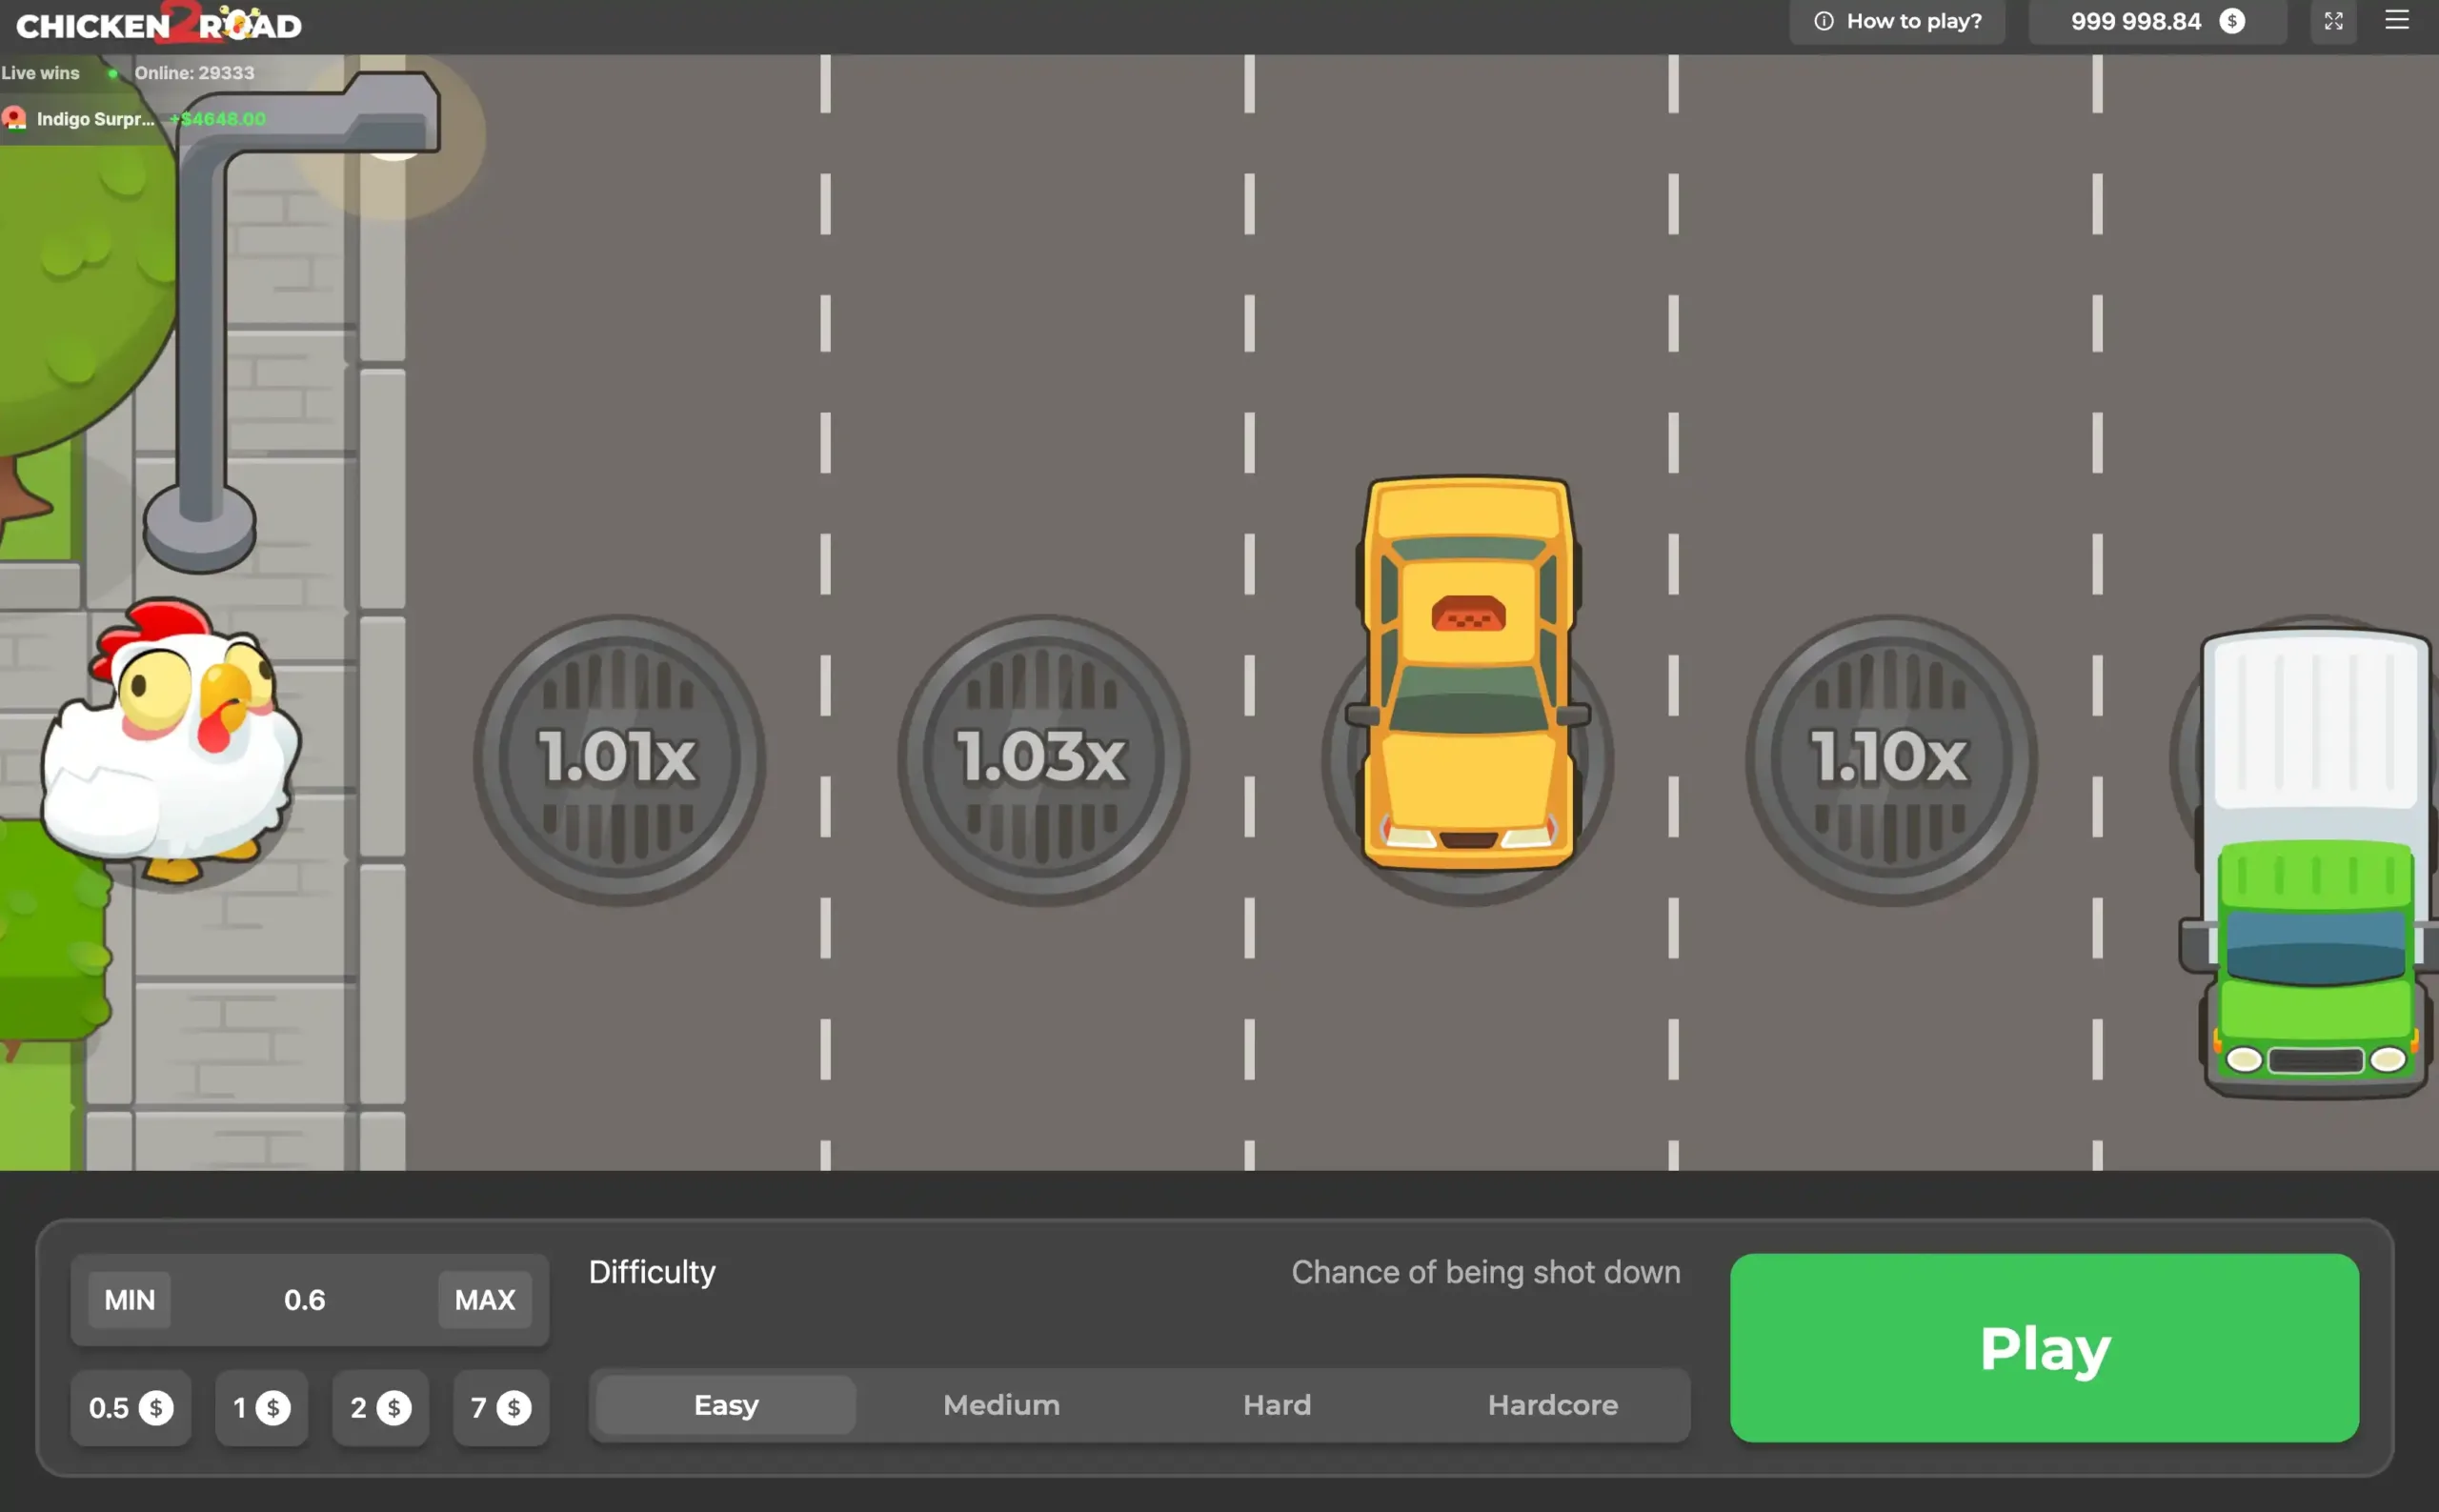
Task: Click the 1.03x manhole cover
Action: [1043, 759]
